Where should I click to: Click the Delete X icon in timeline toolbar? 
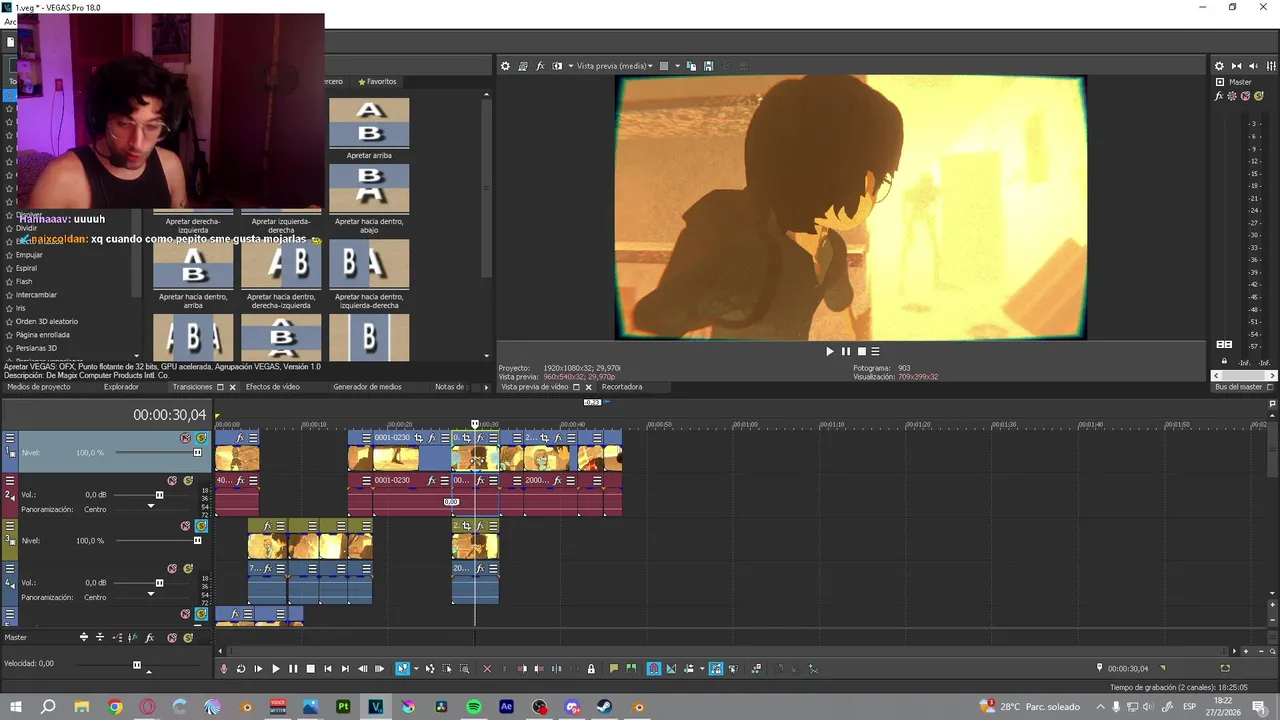tap(487, 669)
